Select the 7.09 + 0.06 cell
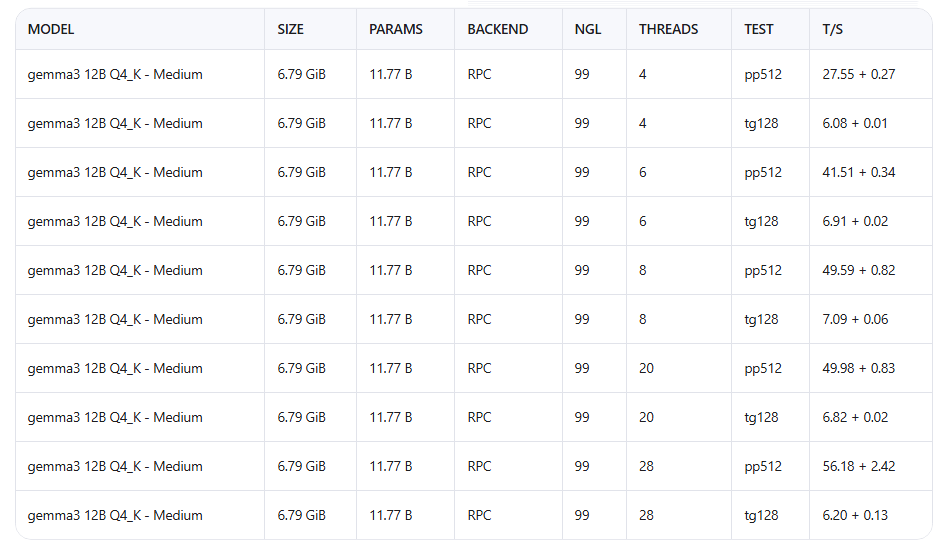Image resolution: width=947 pixels, height=545 pixels. [855, 319]
